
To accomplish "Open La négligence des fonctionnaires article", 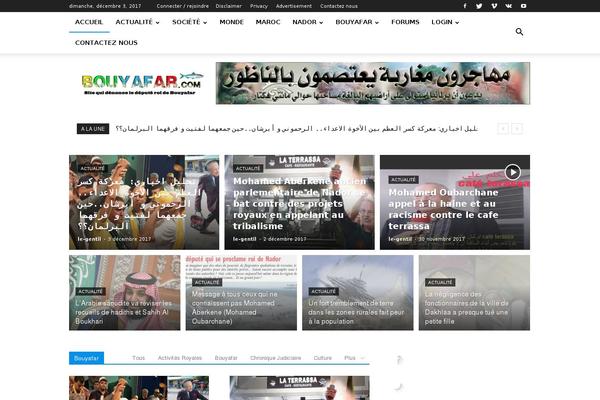I will (x=466, y=307).
